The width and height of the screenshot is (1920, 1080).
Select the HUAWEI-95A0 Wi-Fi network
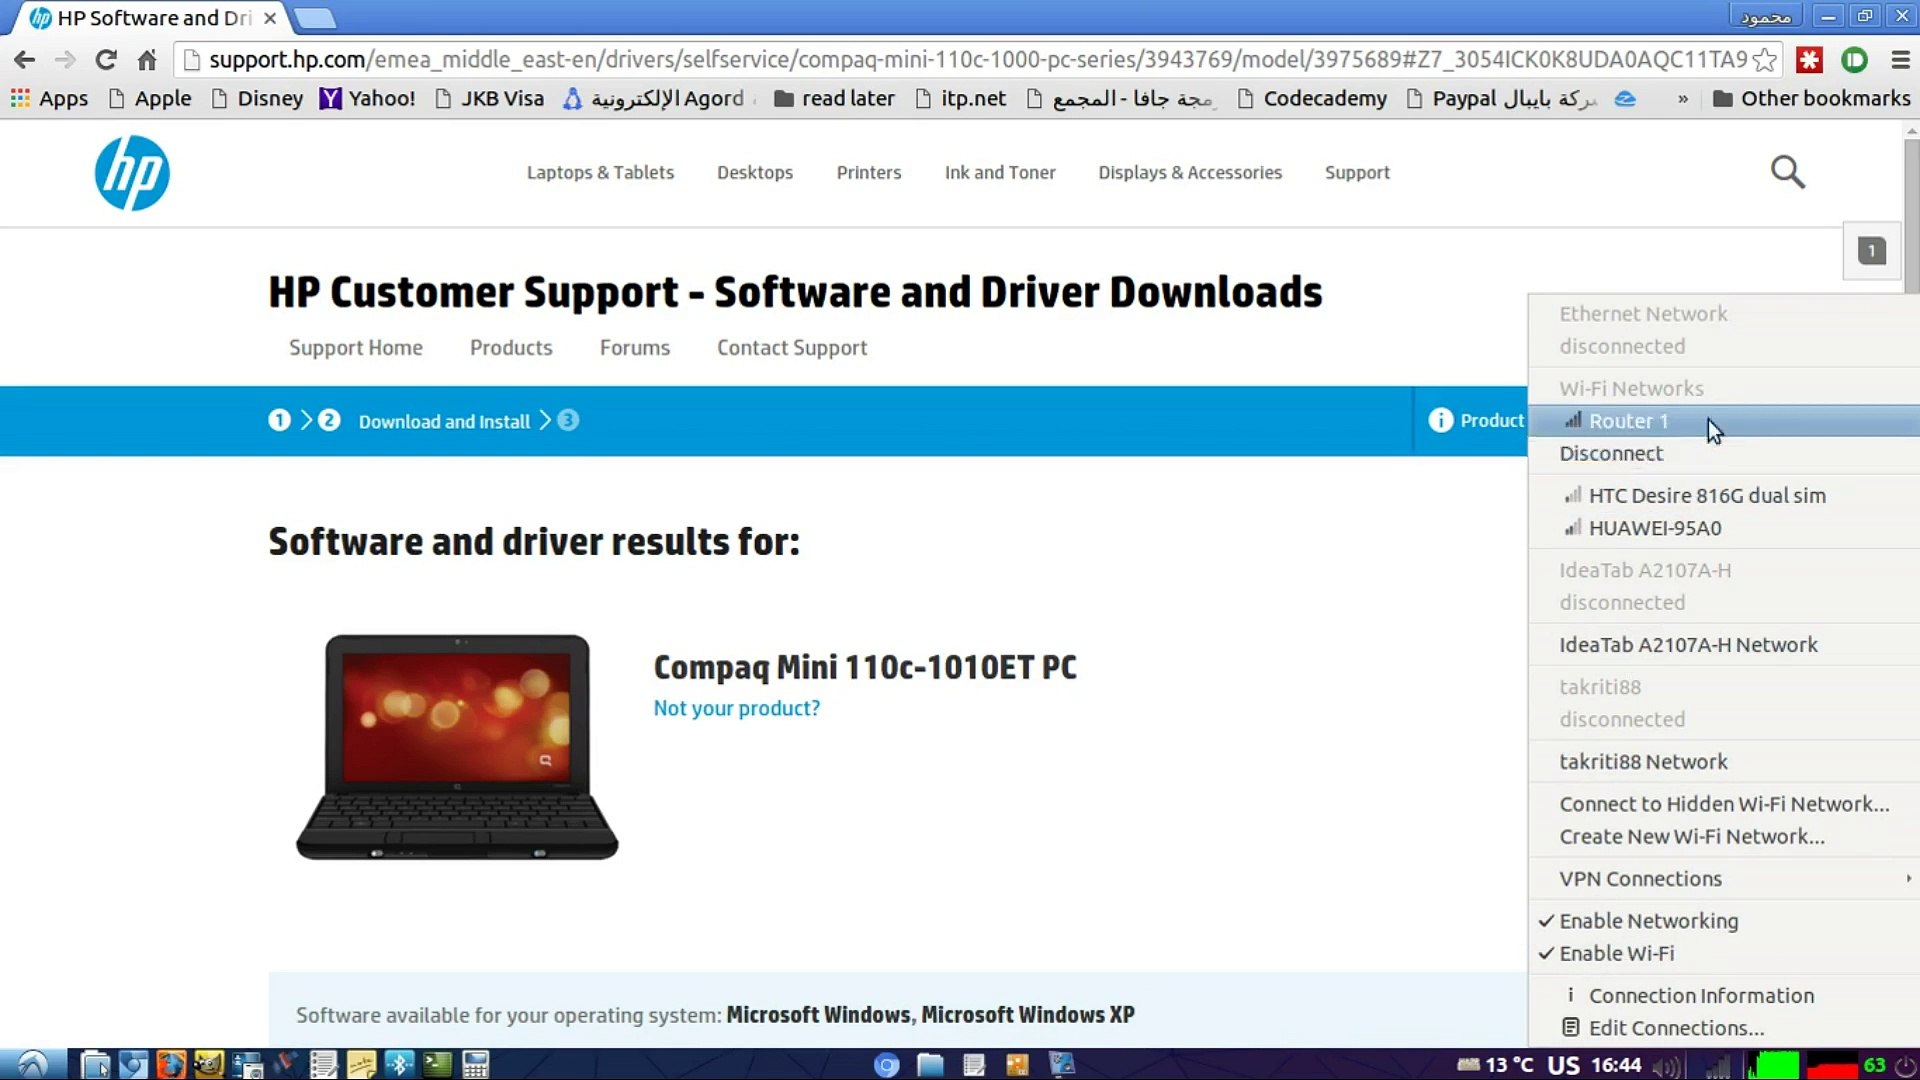click(x=1654, y=528)
